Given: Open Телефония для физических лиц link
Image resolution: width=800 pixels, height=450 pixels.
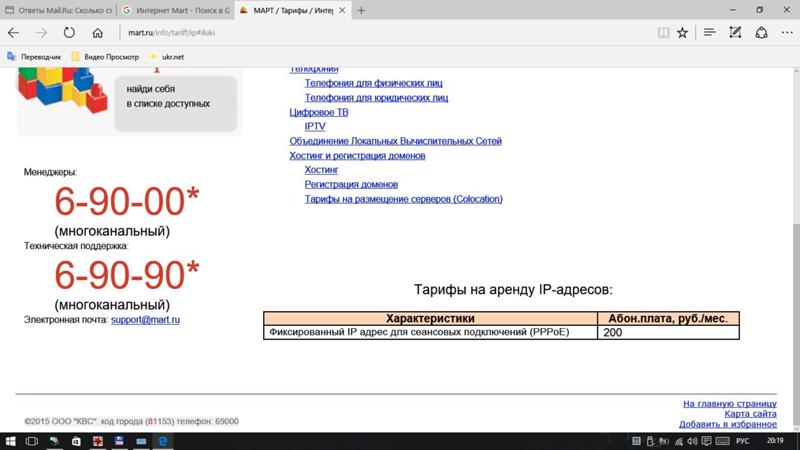Looking at the screenshot, I should 373,83.
